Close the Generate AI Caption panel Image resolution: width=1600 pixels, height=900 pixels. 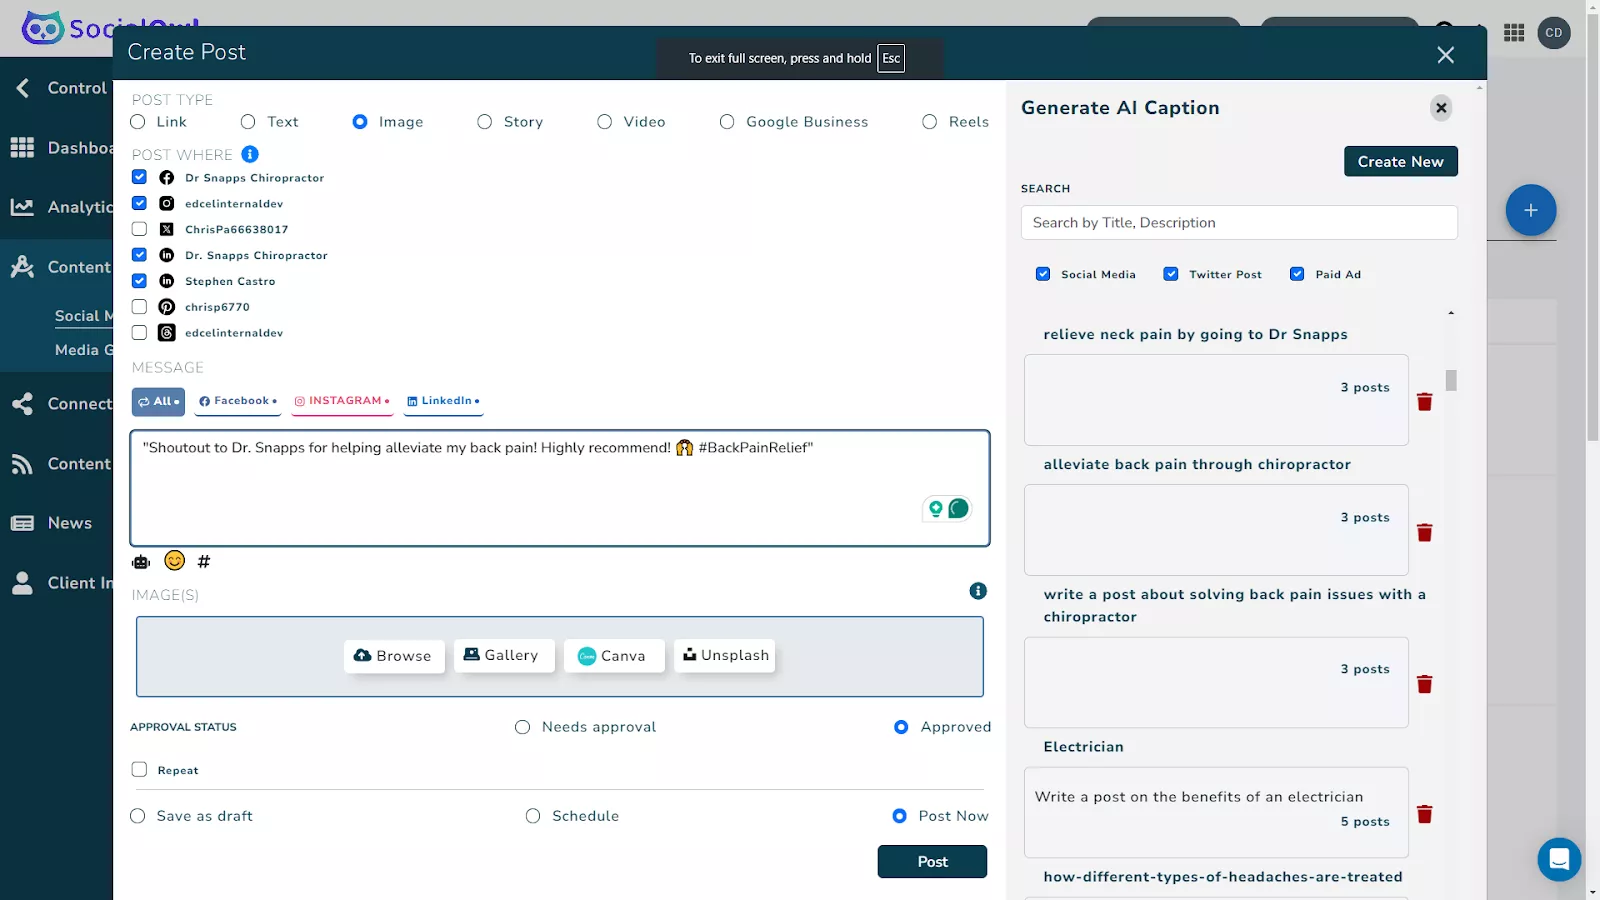click(x=1440, y=108)
